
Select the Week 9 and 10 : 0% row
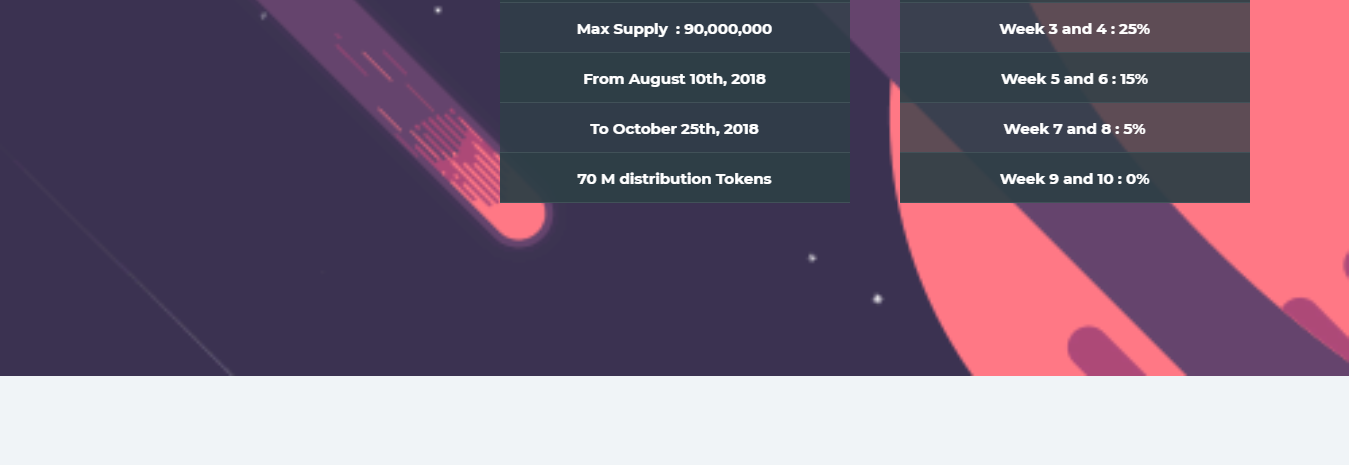[x=1075, y=178]
